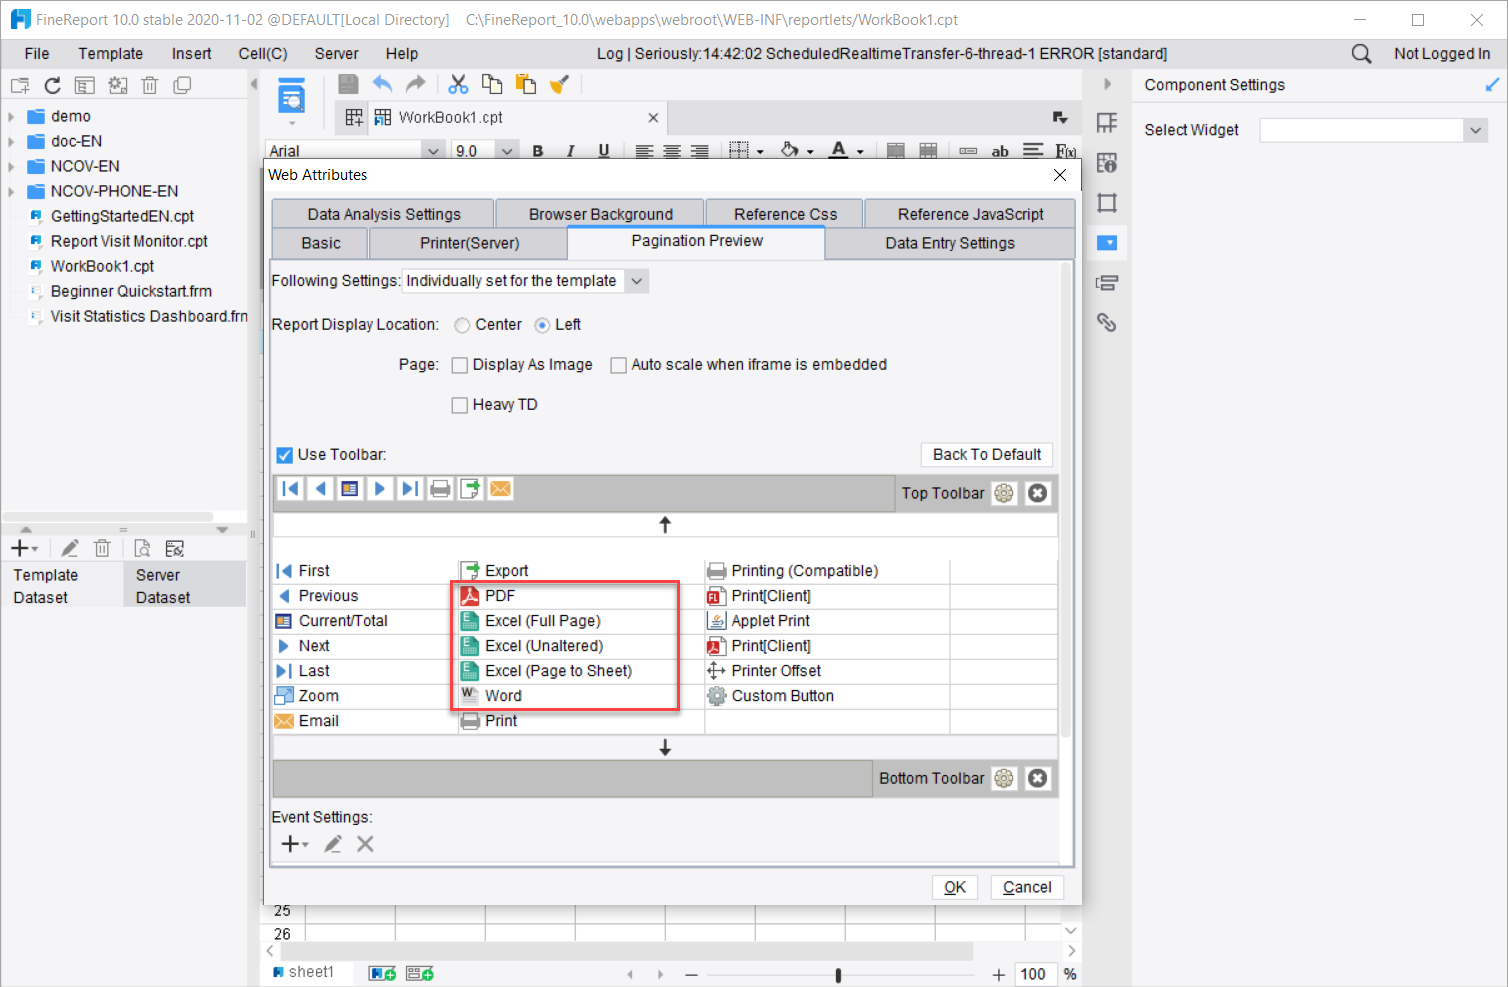The image size is (1508, 987).
Task: Select Left report display location
Action: 542,325
